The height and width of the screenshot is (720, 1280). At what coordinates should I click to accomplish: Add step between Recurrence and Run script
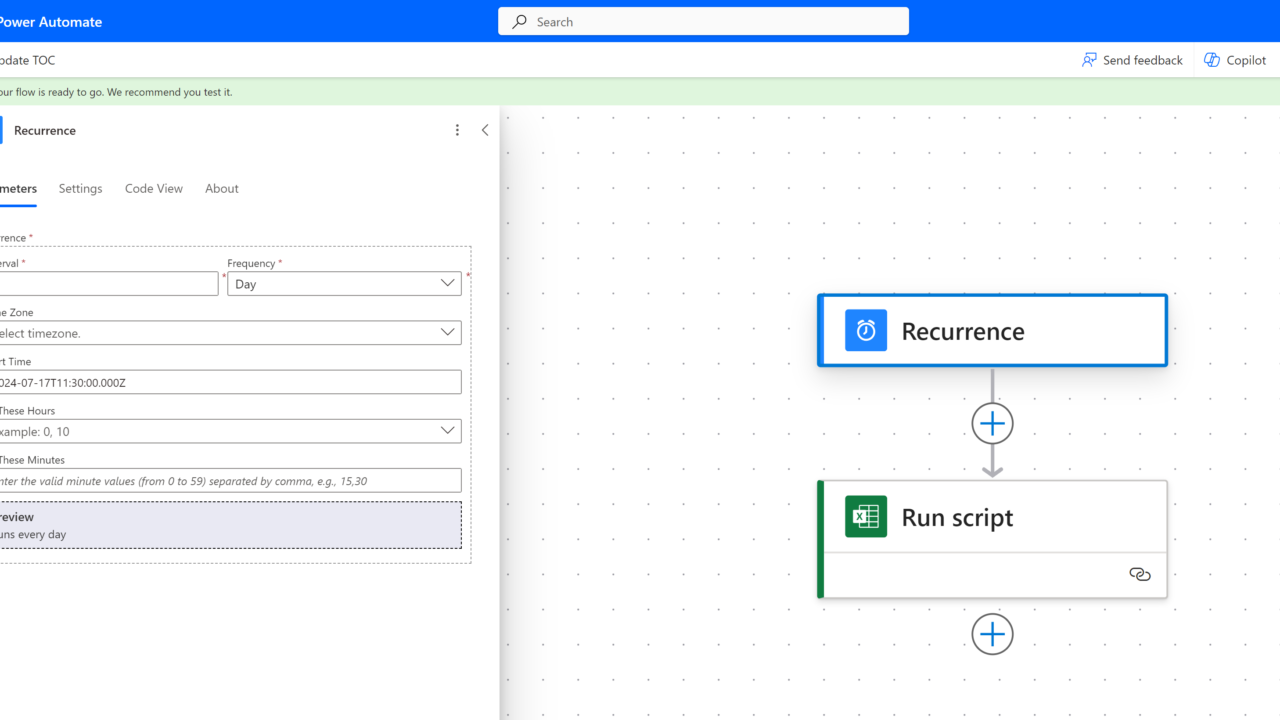(x=992, y=424)
